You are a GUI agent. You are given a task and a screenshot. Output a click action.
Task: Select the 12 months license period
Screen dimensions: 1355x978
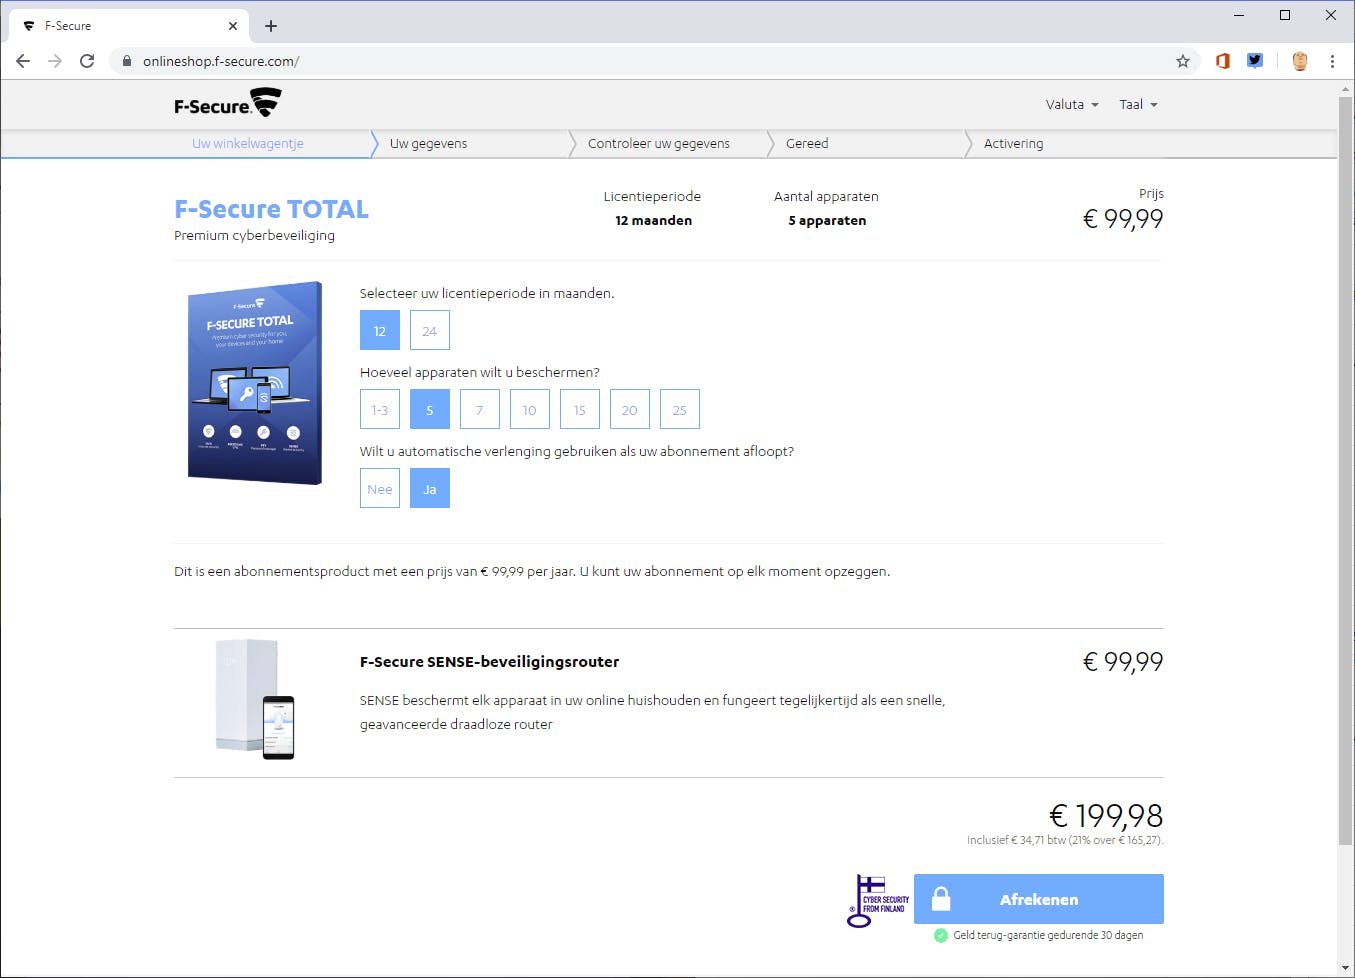(x=380, y=330)
